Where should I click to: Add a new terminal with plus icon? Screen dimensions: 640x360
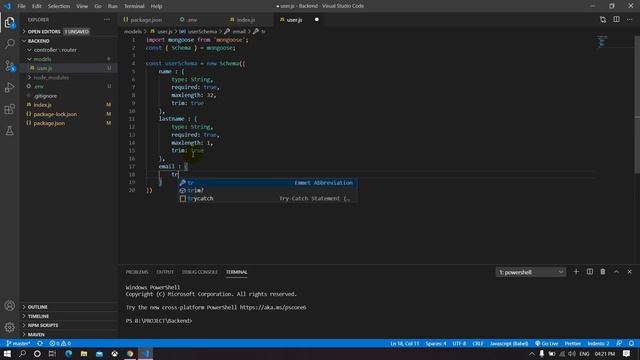576,272
